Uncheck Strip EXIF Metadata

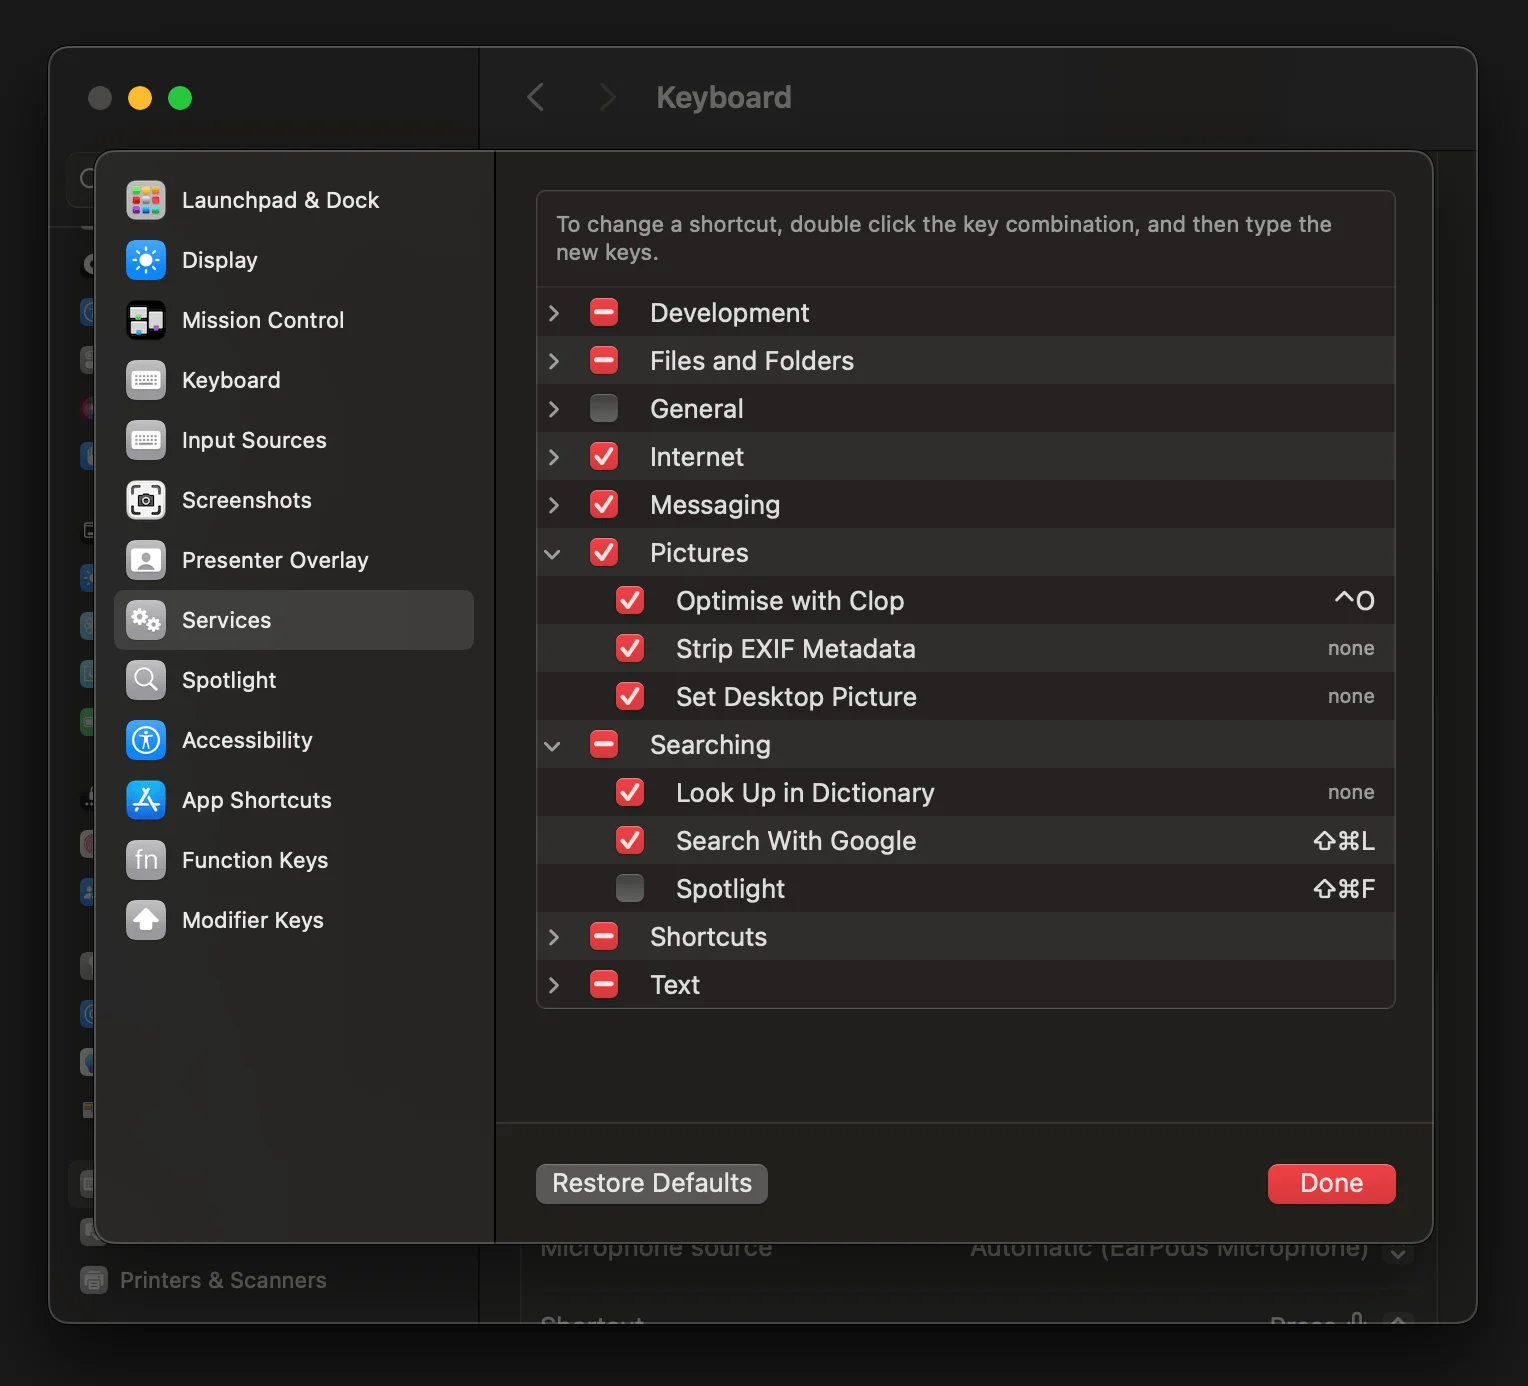point(630,648)
